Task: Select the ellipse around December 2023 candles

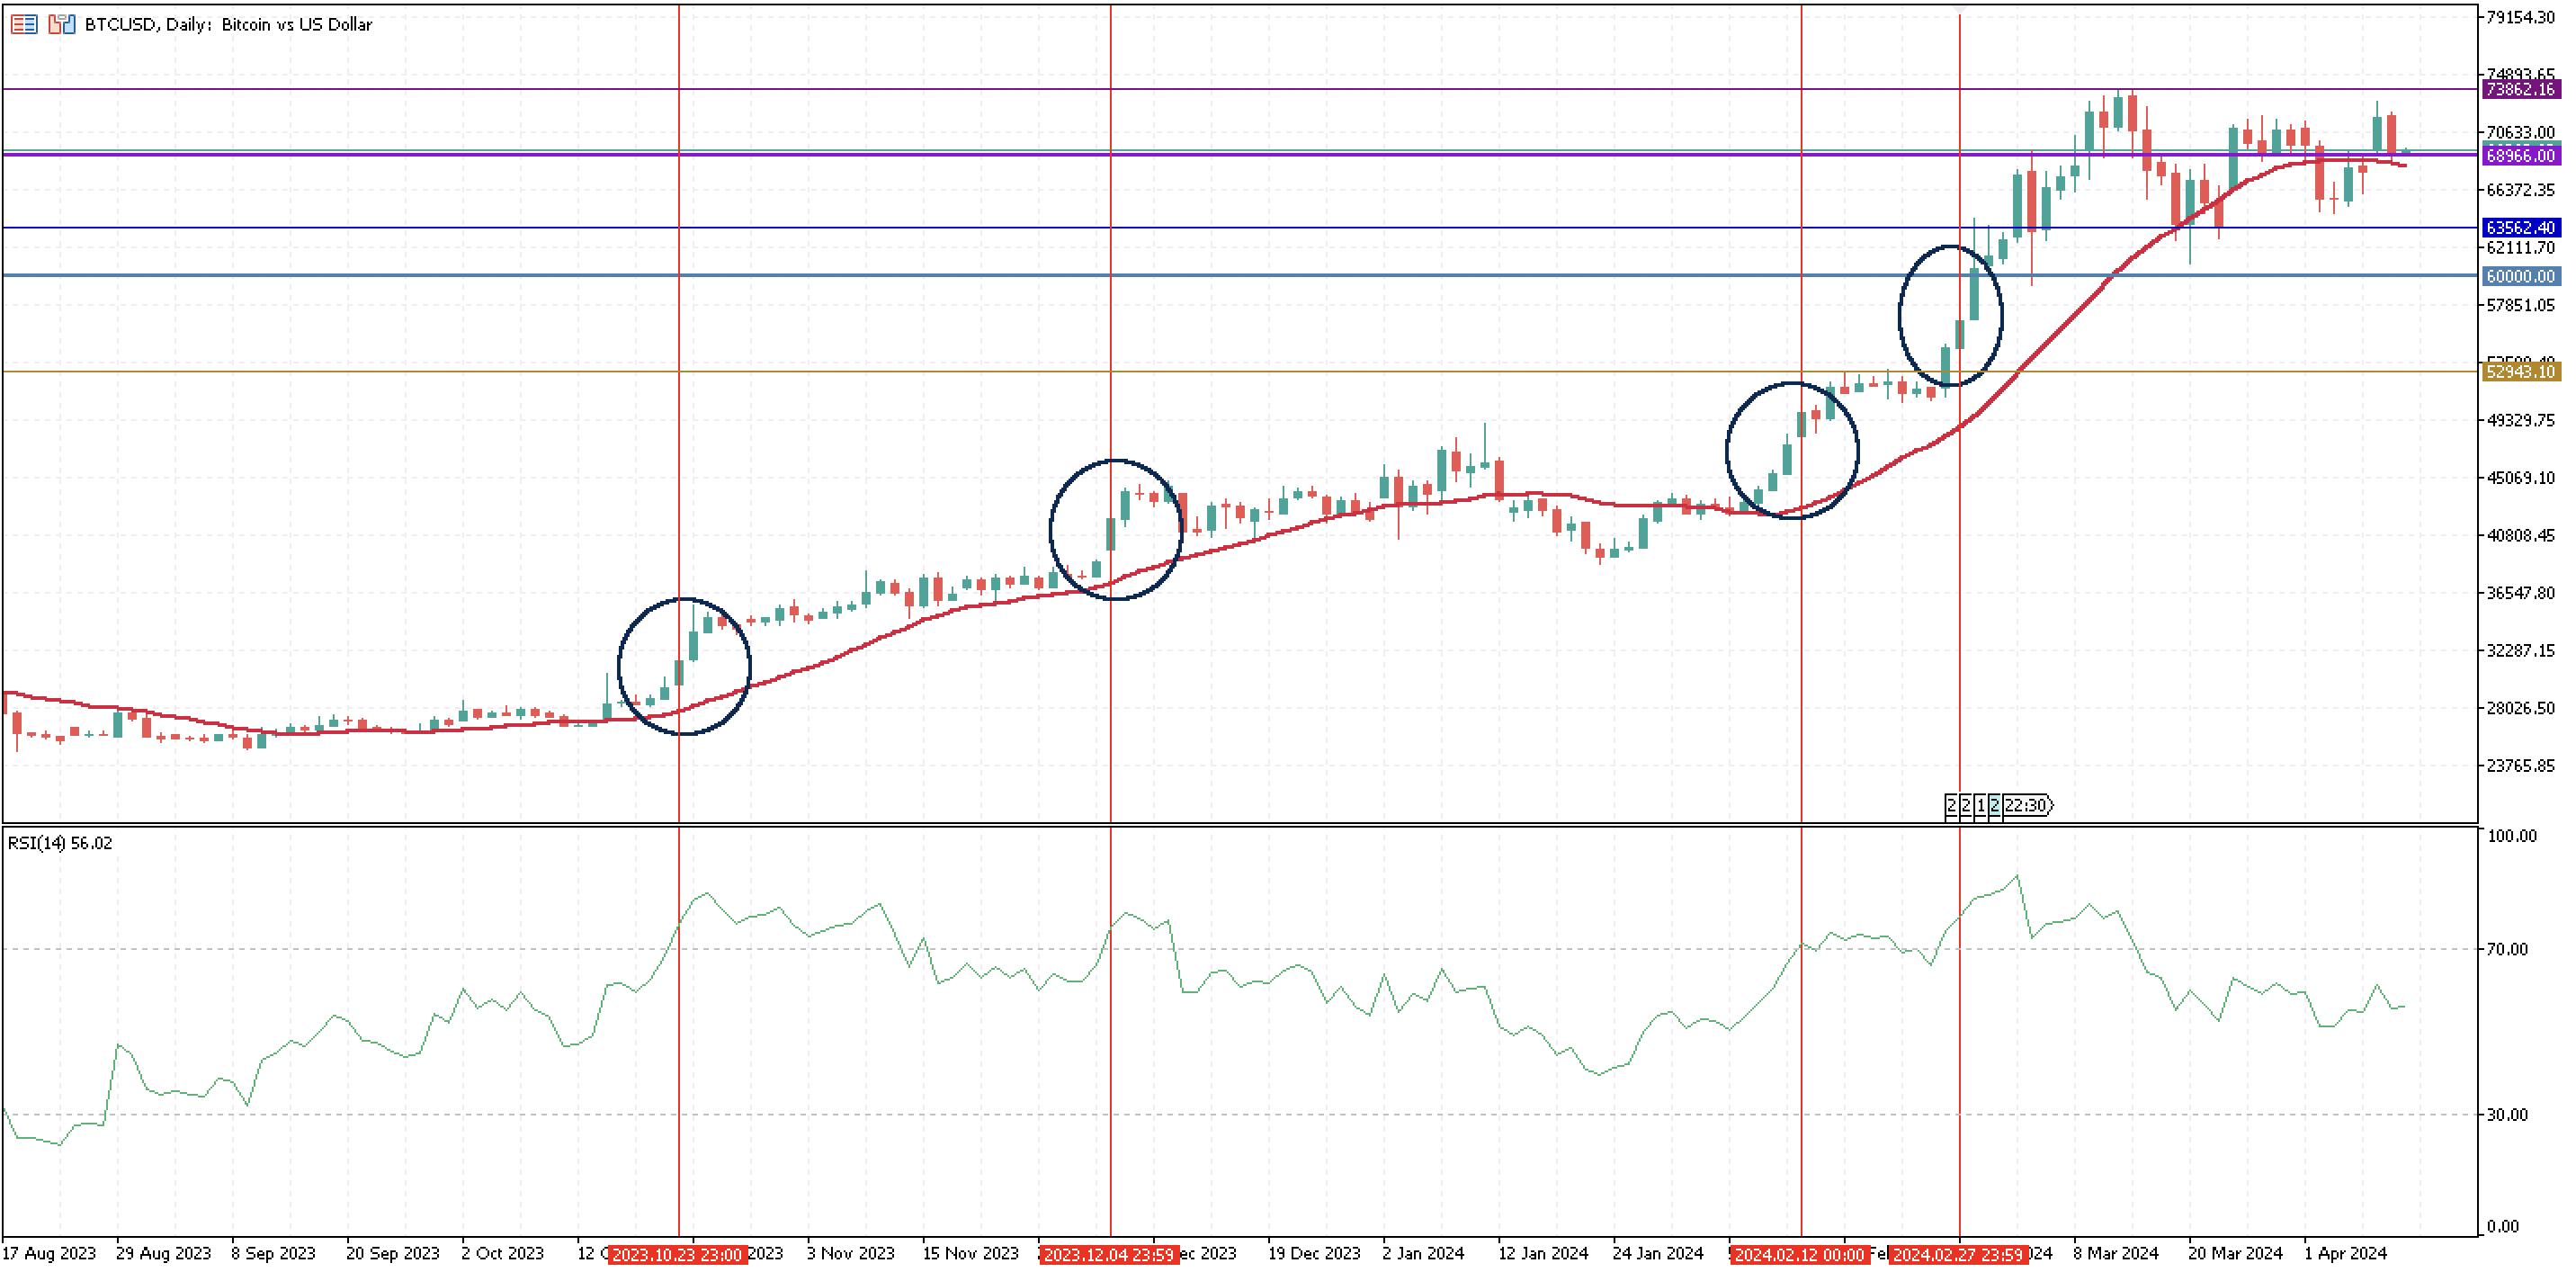Action: coord(1050,530)
